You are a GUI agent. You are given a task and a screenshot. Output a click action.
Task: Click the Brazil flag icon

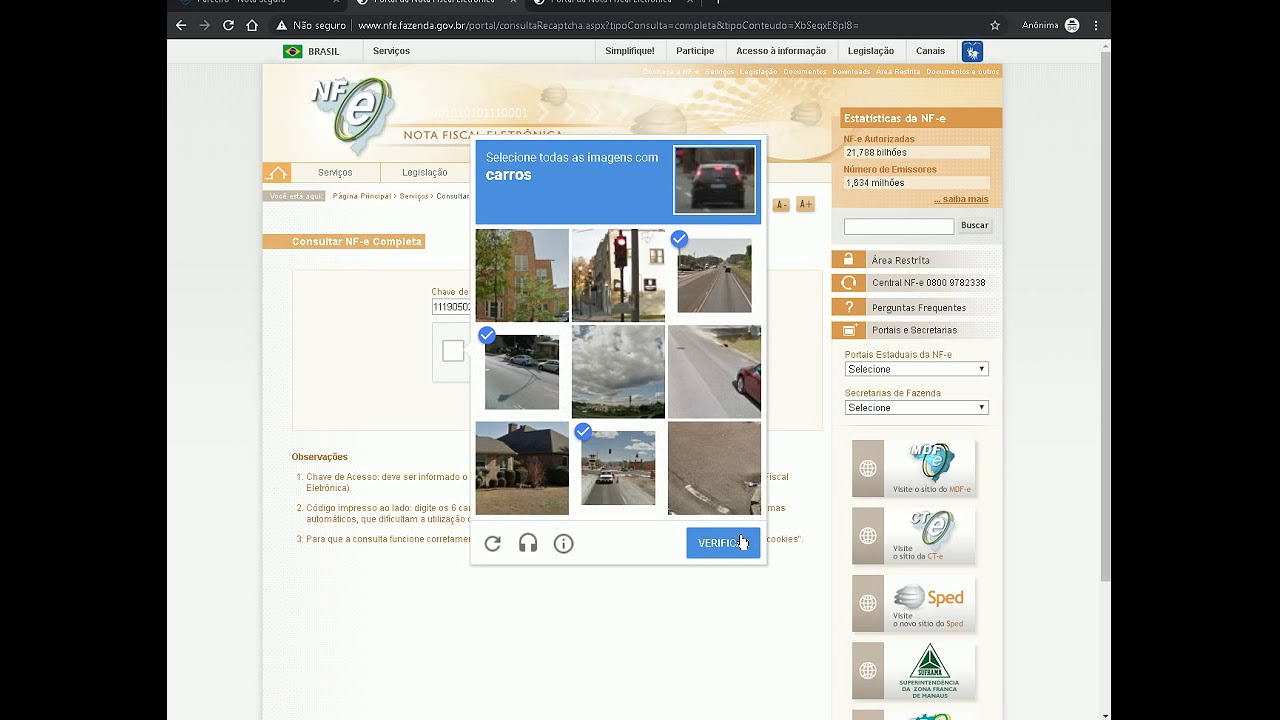(x=292, y=51)
